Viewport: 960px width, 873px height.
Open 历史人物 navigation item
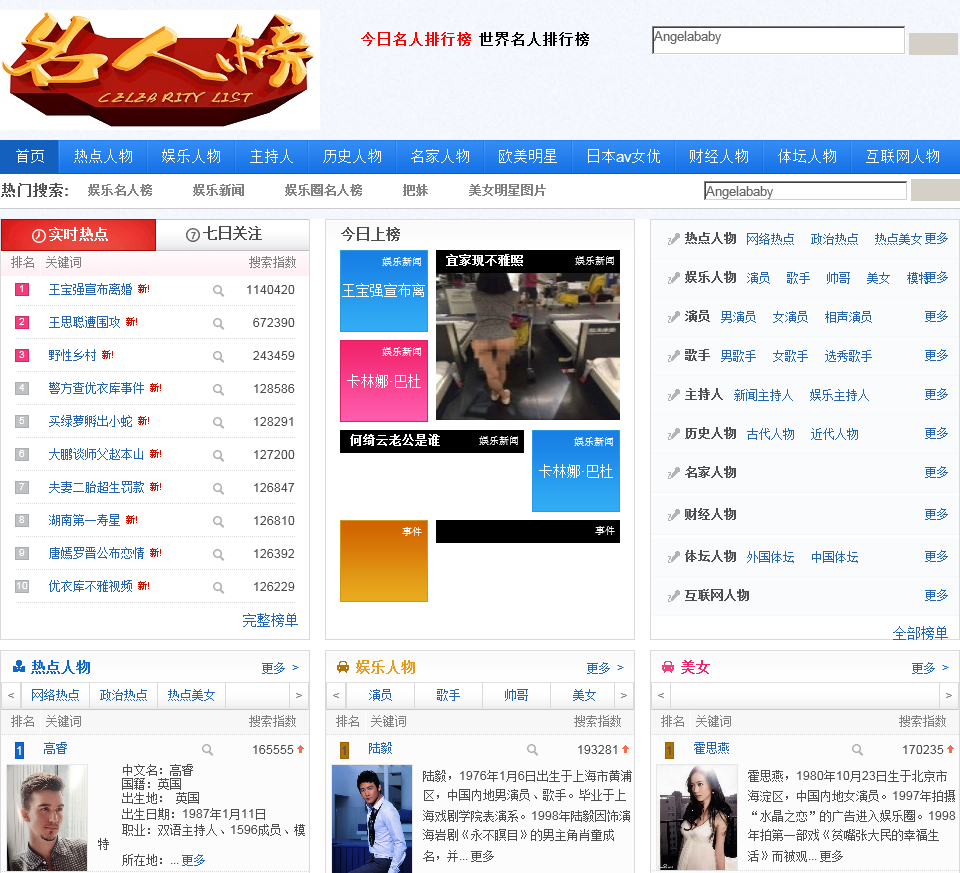pos(352,157)
